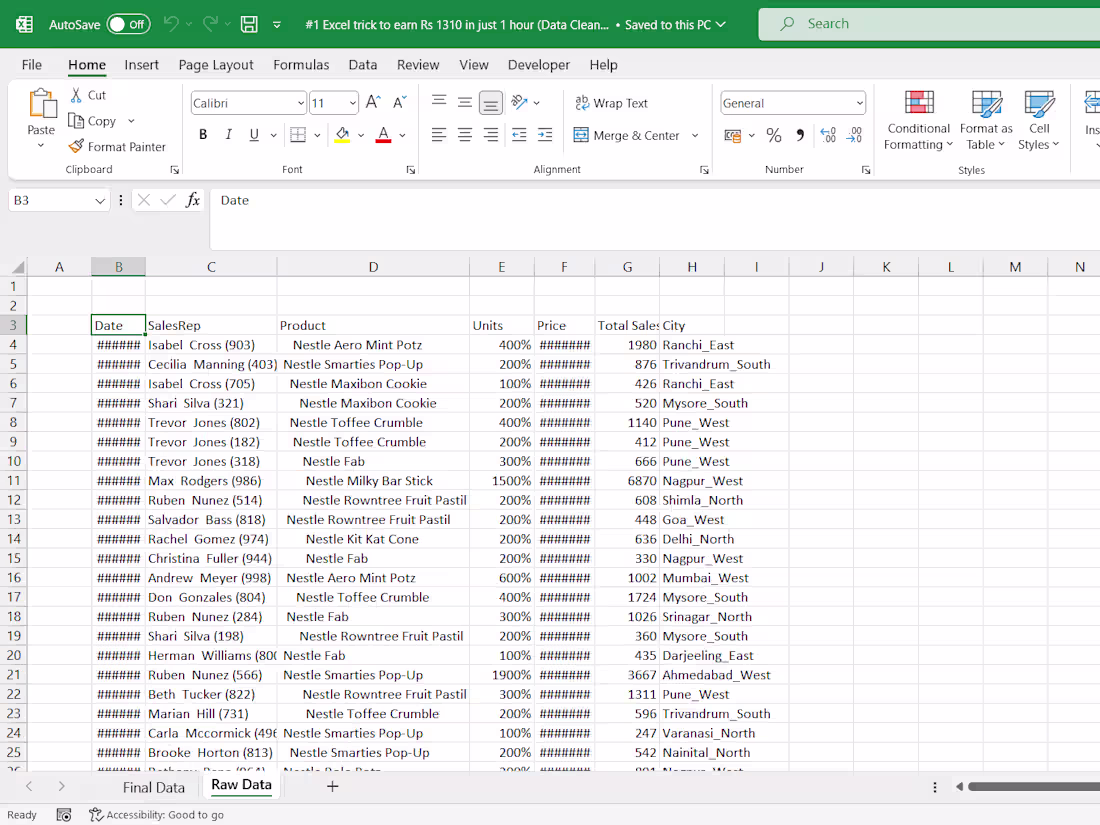The height and width of the screenshot is (825, 1100).
Task: Apply Percent Style number format
Action: (x=773, y=132)
